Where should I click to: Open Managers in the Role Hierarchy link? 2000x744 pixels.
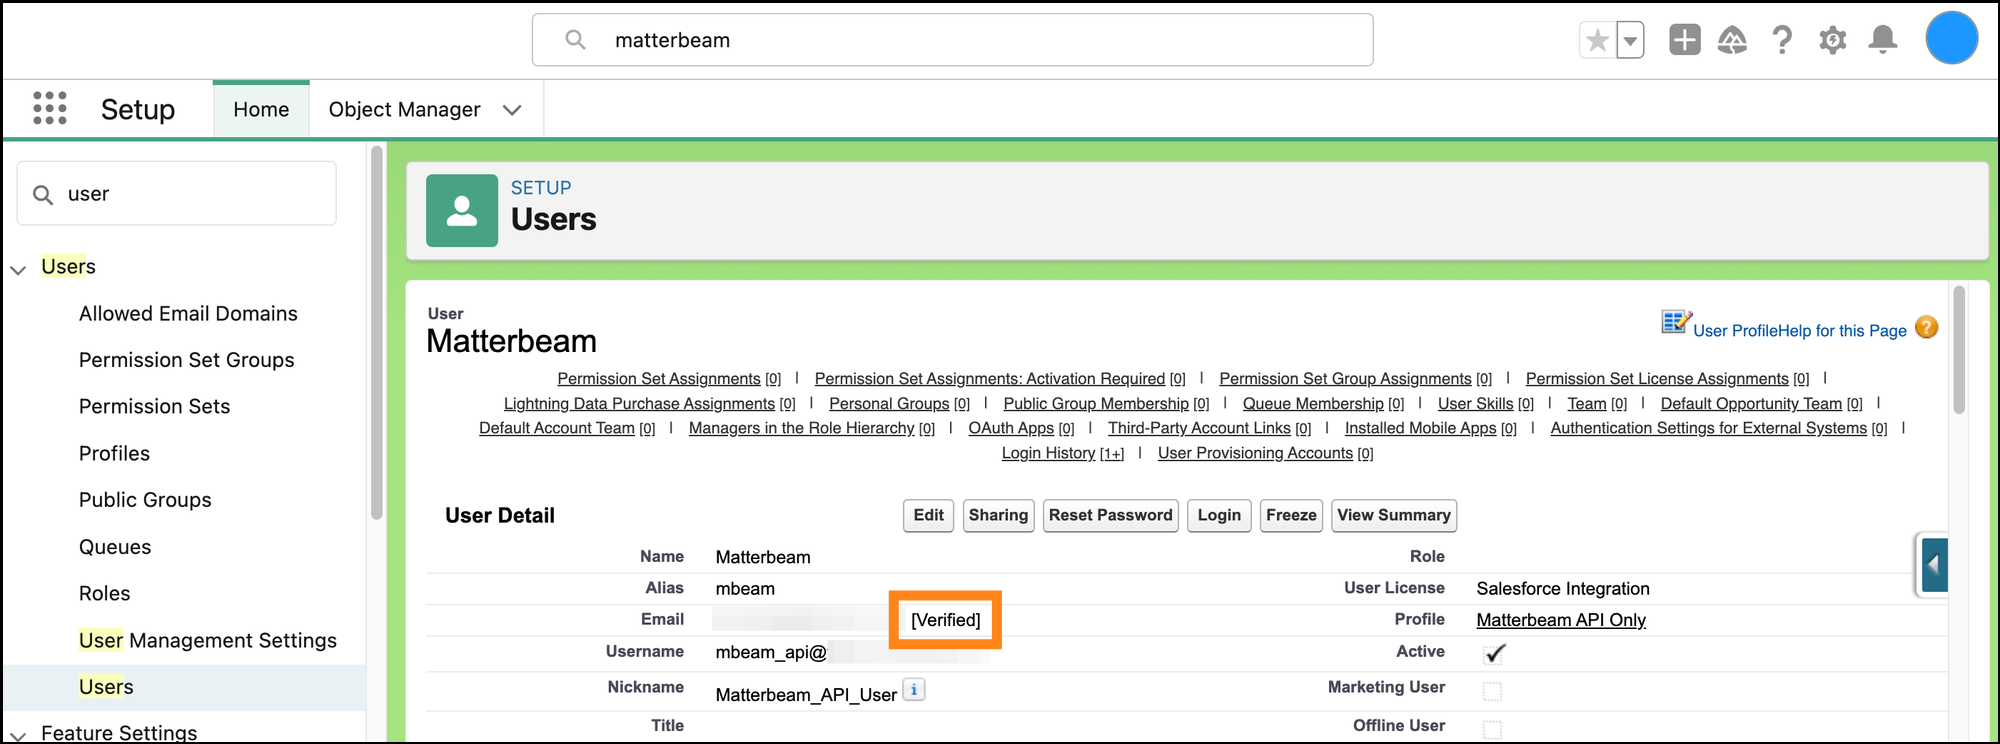coord(802,428)
